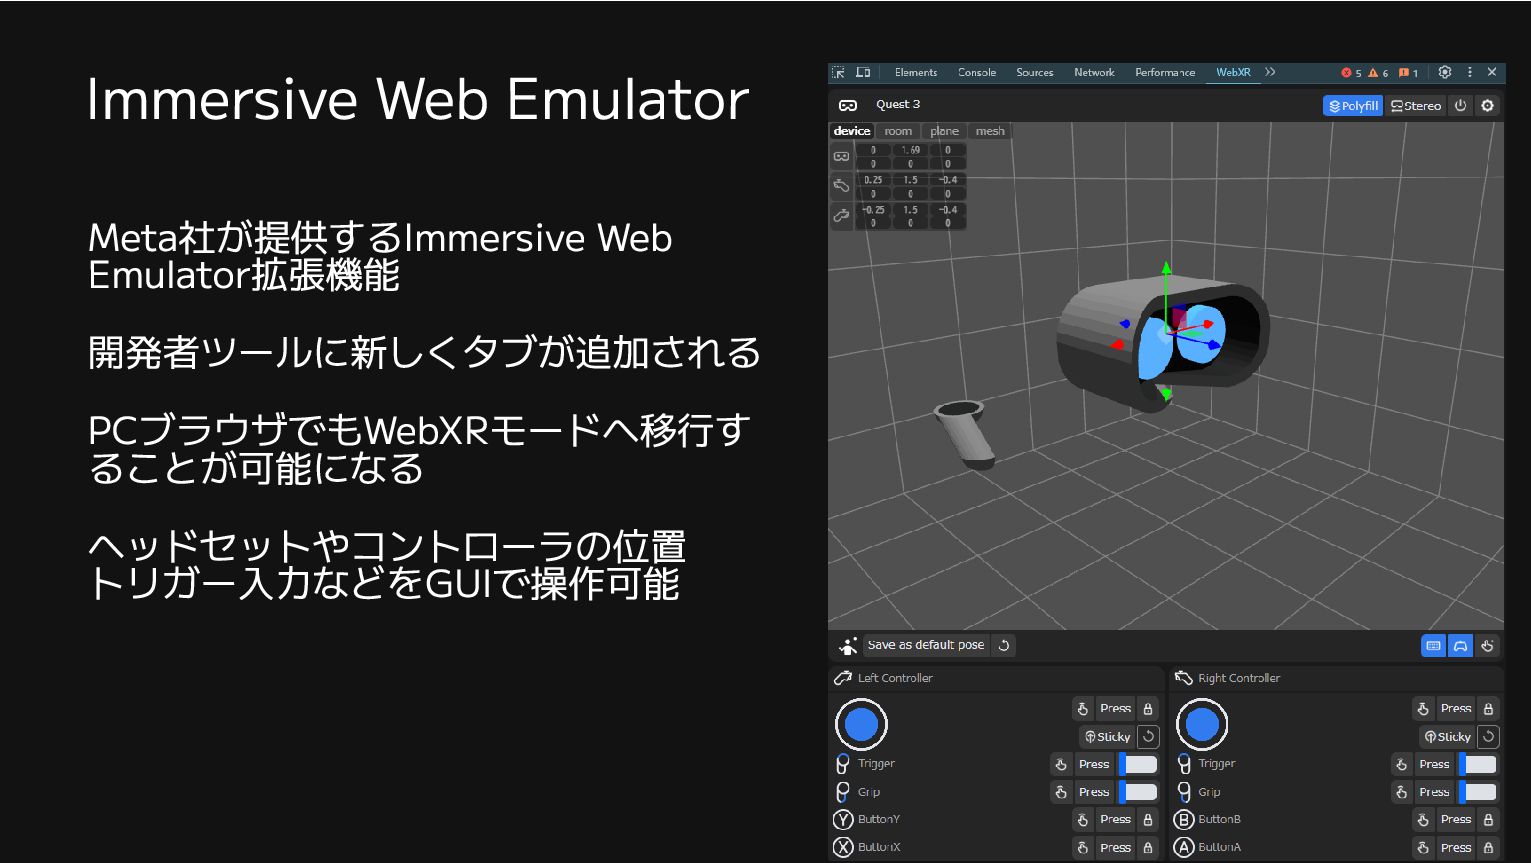This screenshot has width=1531, height=863.
Task: Open the DevTools three-dot customize menu
Action: pyautogui.click(x=1470, y=72)
